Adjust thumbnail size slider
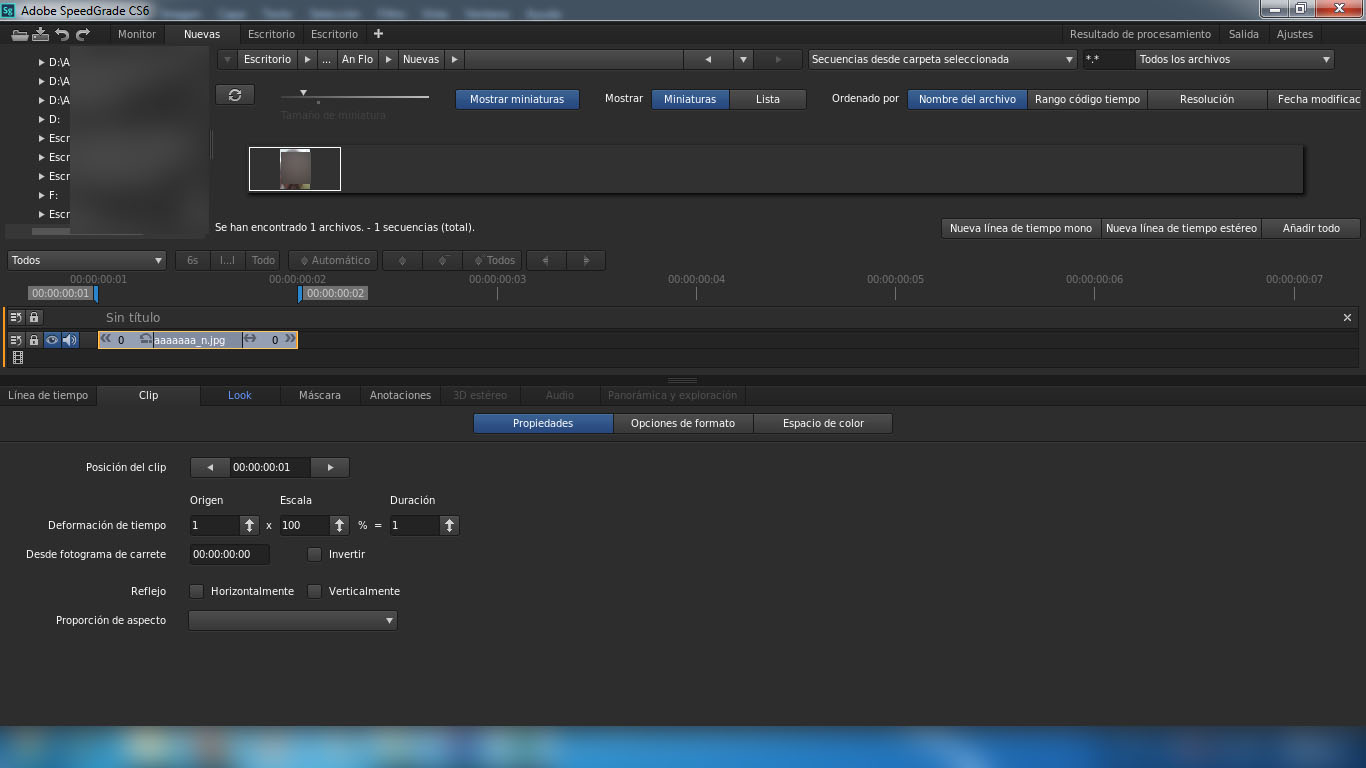 tap(303, 93)
